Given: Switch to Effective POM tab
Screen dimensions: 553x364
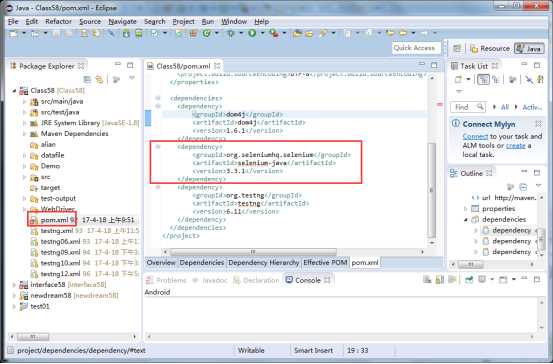Looking at the screenshot, I should click(325, 263).
